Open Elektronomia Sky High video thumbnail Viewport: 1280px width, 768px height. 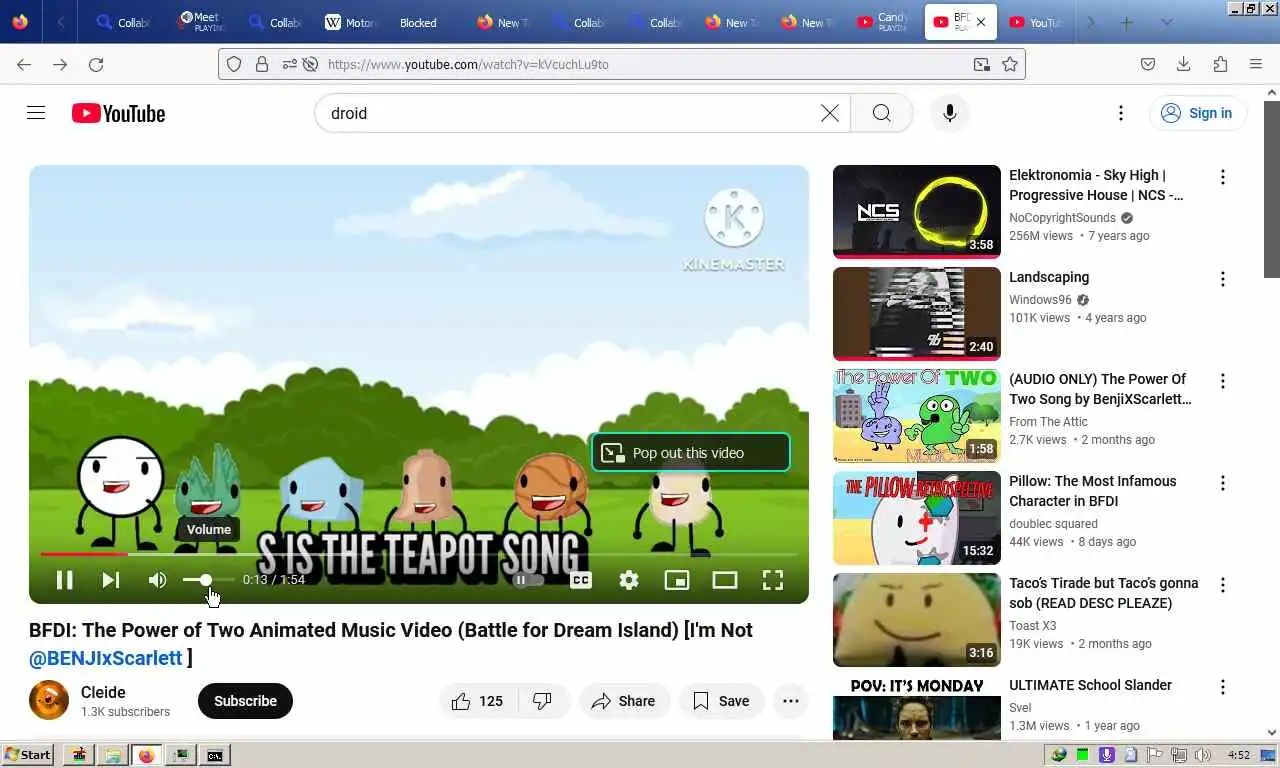click(917, 212)
